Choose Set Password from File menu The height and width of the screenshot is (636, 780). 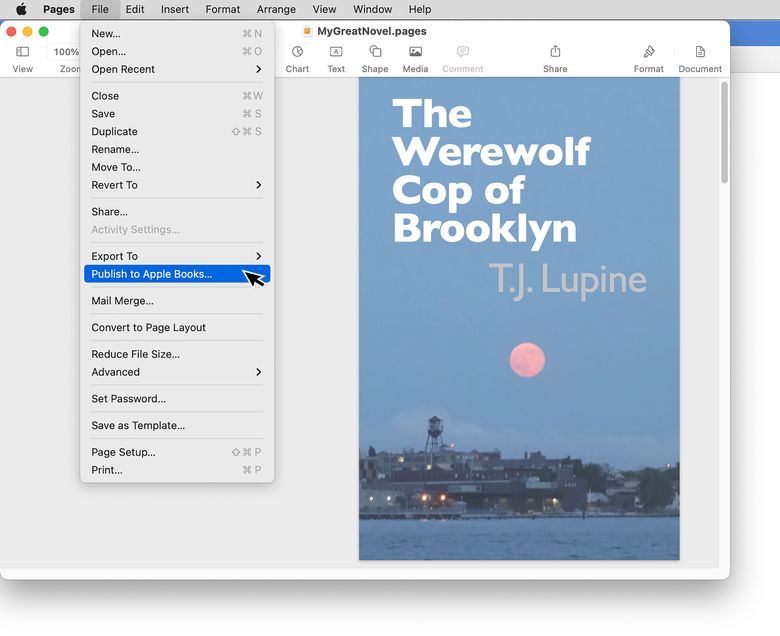pos(128,399)
